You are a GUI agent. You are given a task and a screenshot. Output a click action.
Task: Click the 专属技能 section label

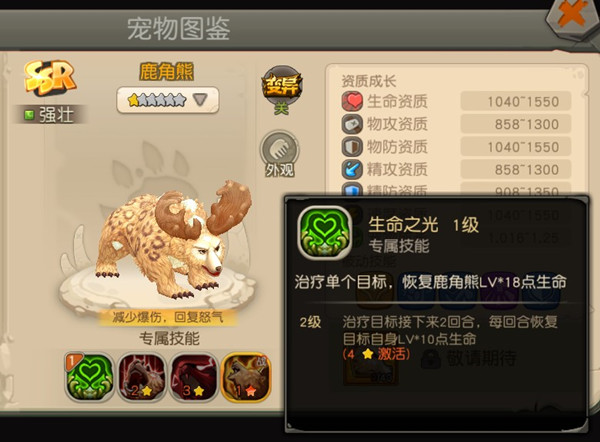169,338
